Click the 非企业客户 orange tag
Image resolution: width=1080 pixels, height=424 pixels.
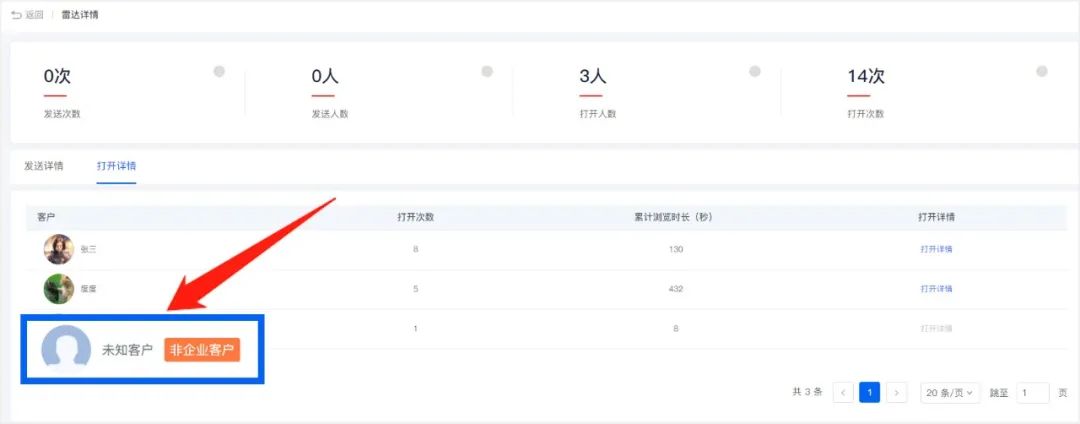click(202, 350)
